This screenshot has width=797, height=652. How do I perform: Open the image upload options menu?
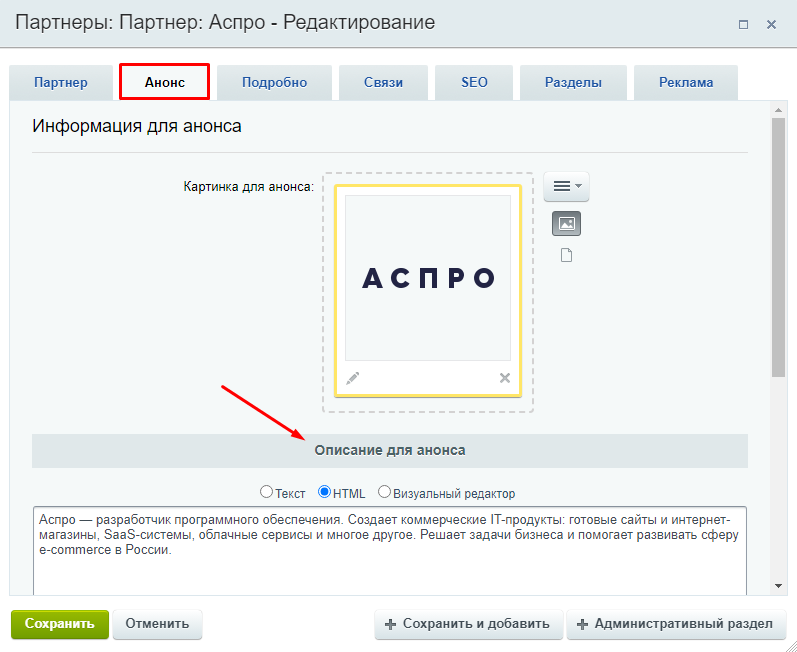[566, 187]
